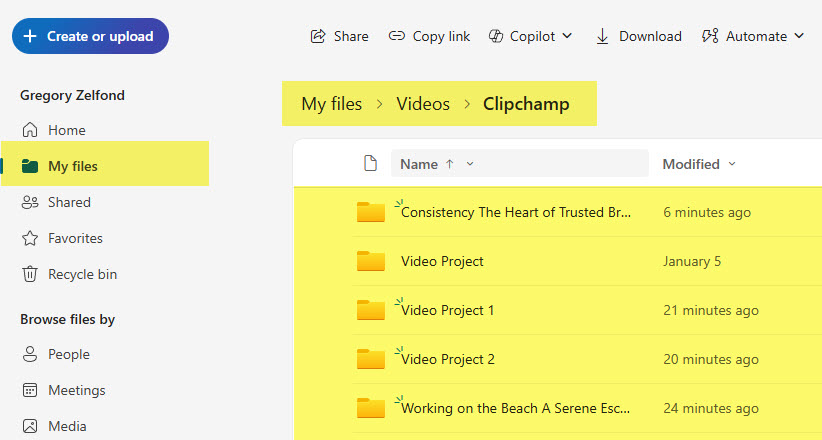Click folder icon for January 5 row
Screen dimensions: 822x440
(371, 261)
